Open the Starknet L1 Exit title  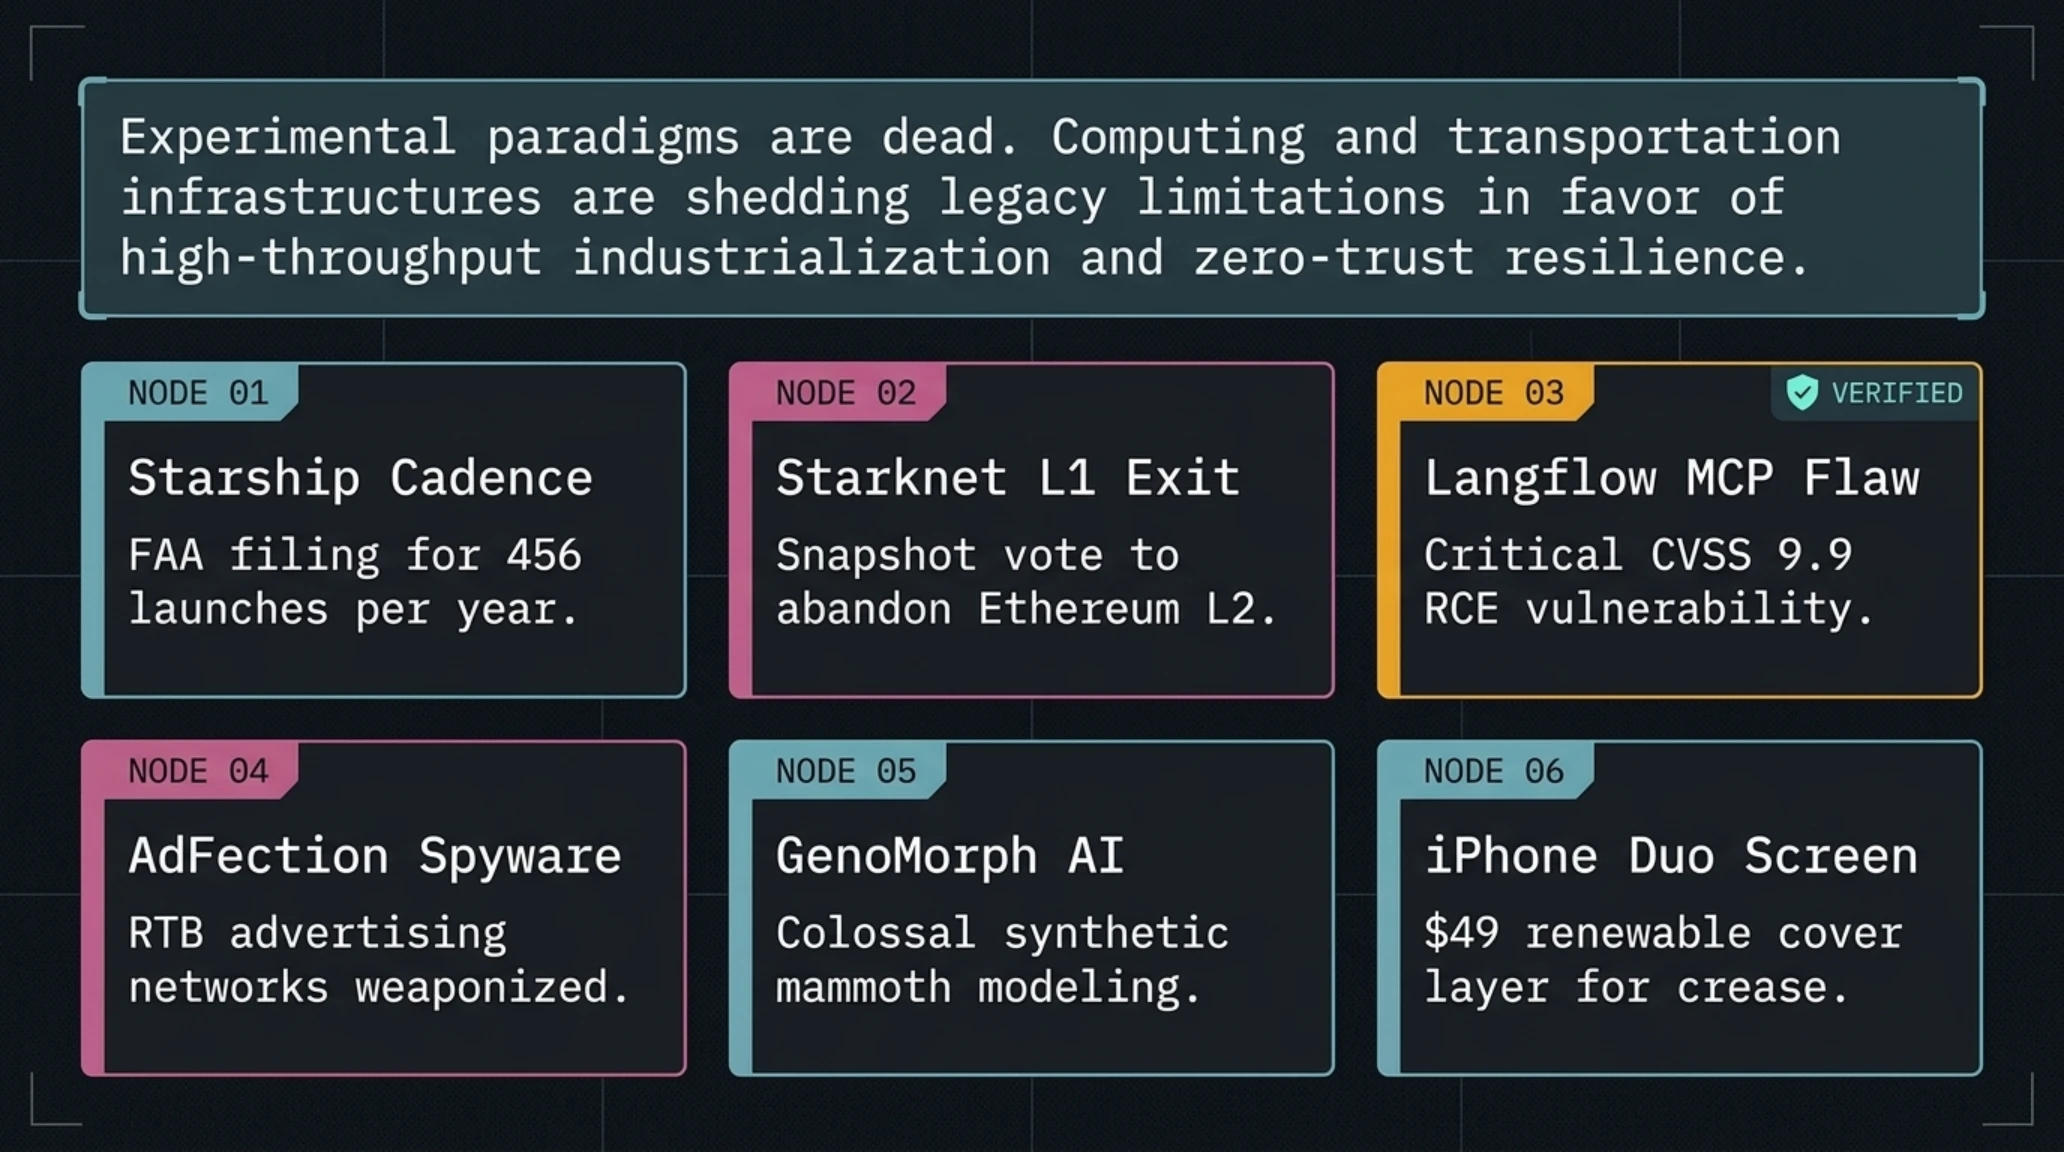point(1008,478)
